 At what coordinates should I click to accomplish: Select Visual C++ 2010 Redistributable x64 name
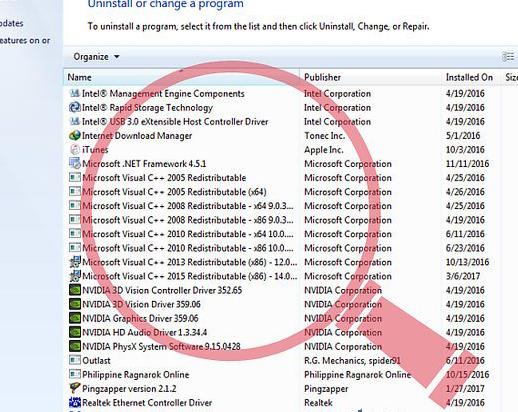pyautogui.click(x=188, y=234)
